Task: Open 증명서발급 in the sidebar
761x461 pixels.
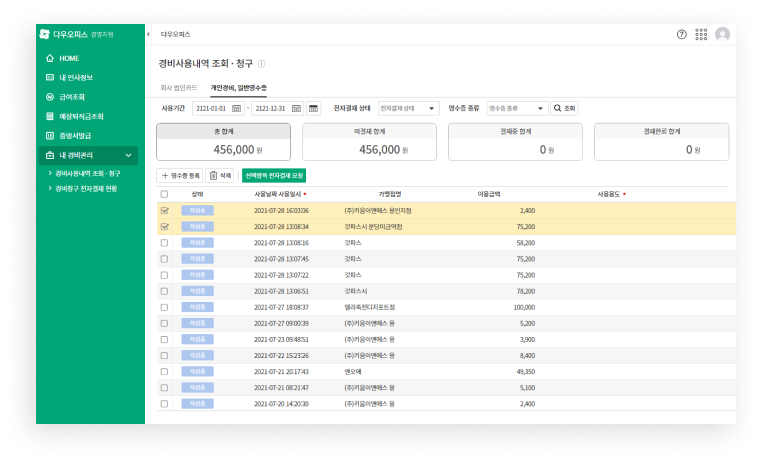Action: [x=68, y=136]
